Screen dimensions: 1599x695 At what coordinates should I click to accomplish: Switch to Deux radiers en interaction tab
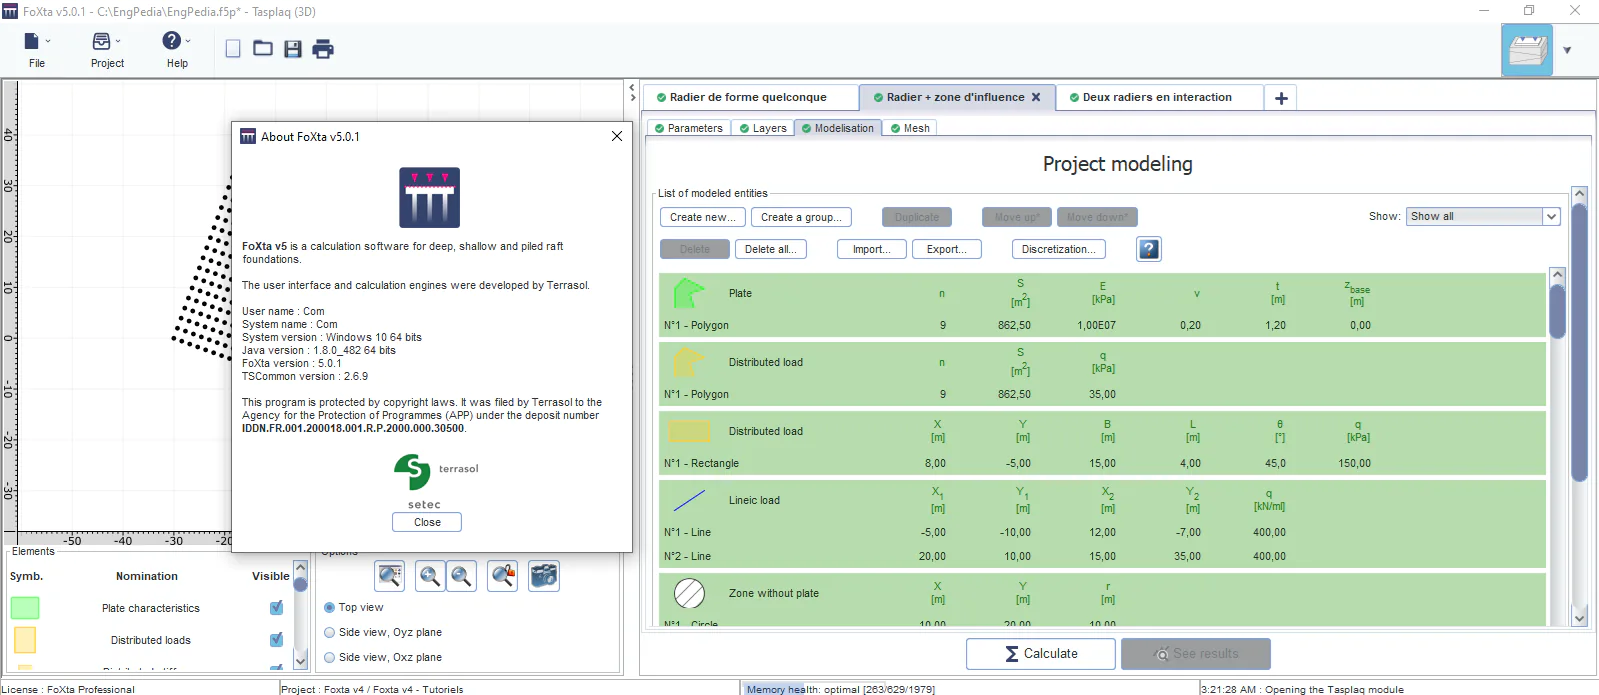click(1157, 97)
